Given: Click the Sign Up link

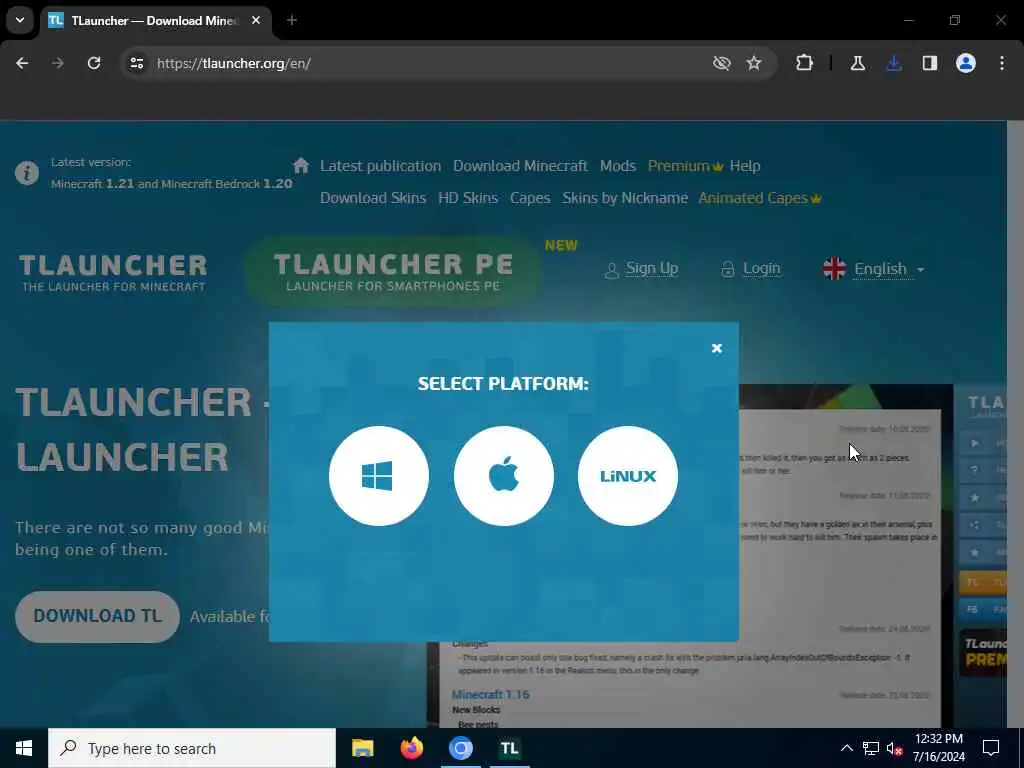Looking at the screenshot, I should (641, 268).
